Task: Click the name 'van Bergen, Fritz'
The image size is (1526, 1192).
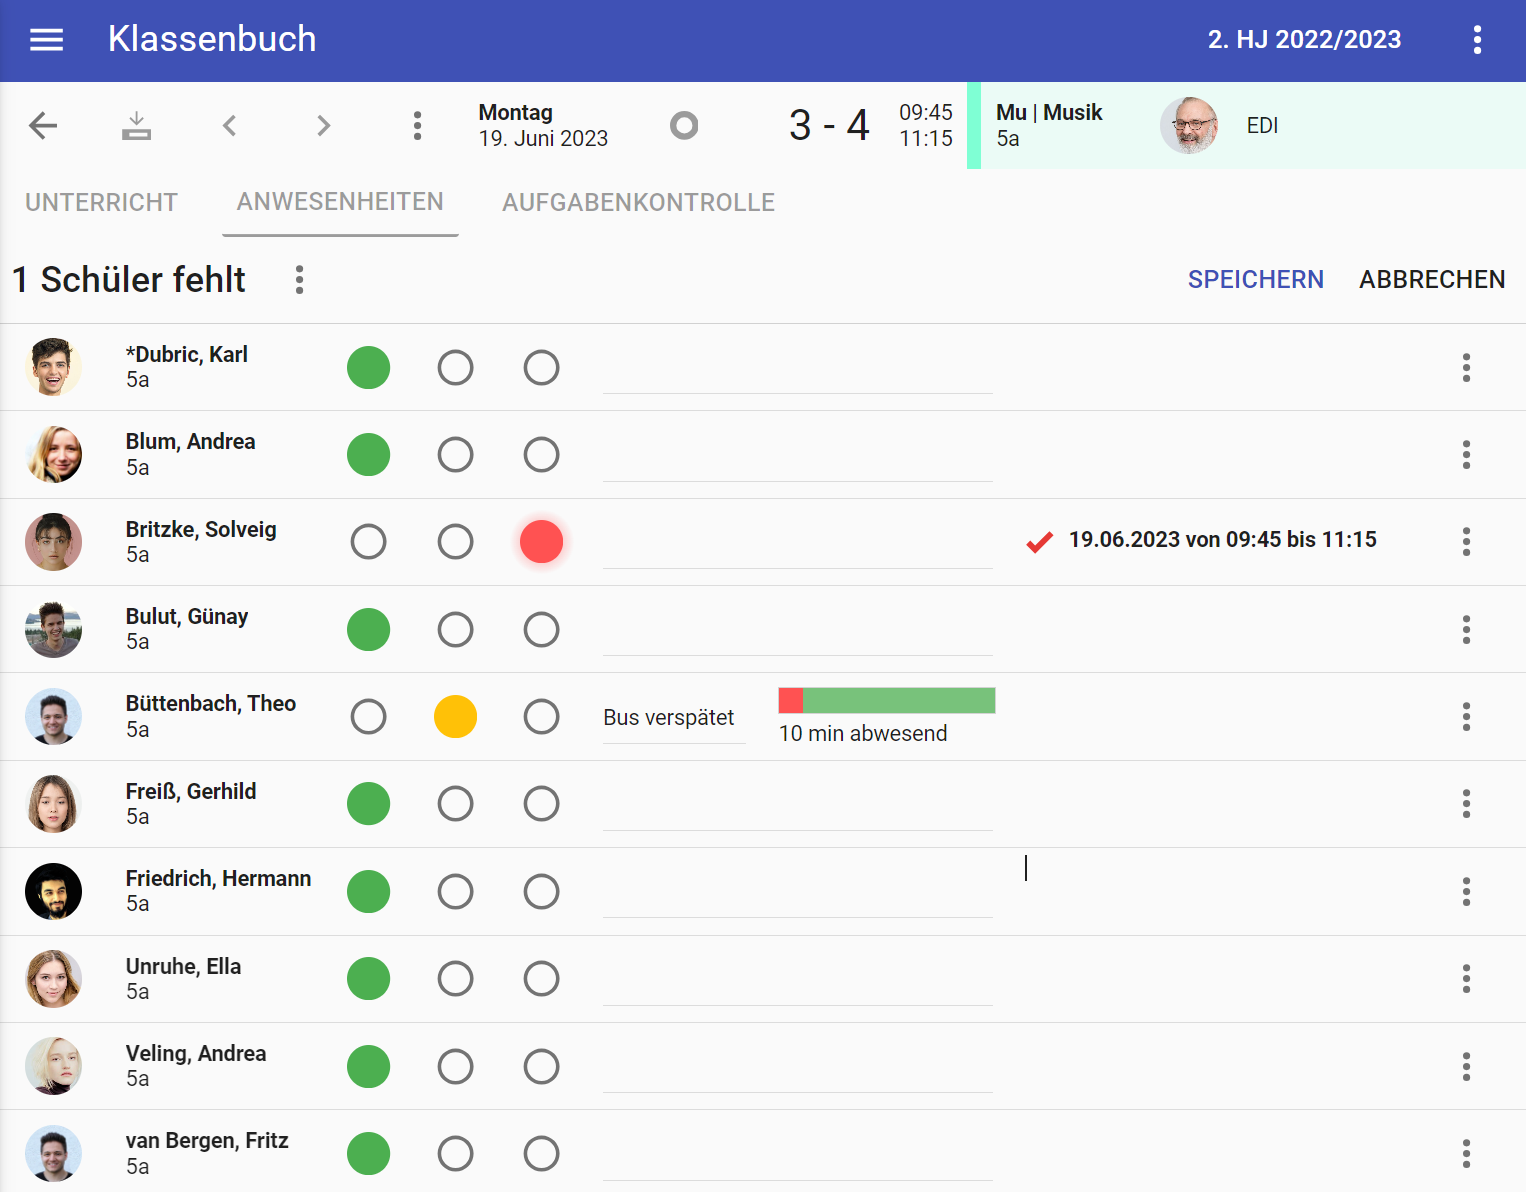Action: (207, 1141)
